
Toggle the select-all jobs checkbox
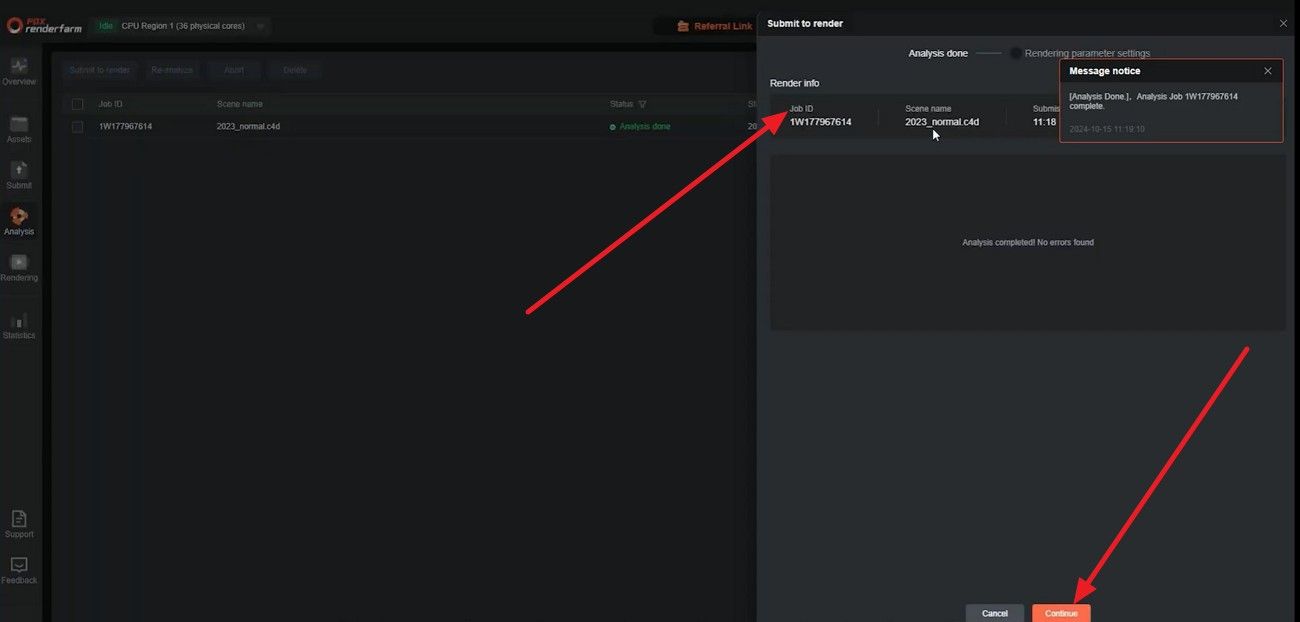coord(77,104)
